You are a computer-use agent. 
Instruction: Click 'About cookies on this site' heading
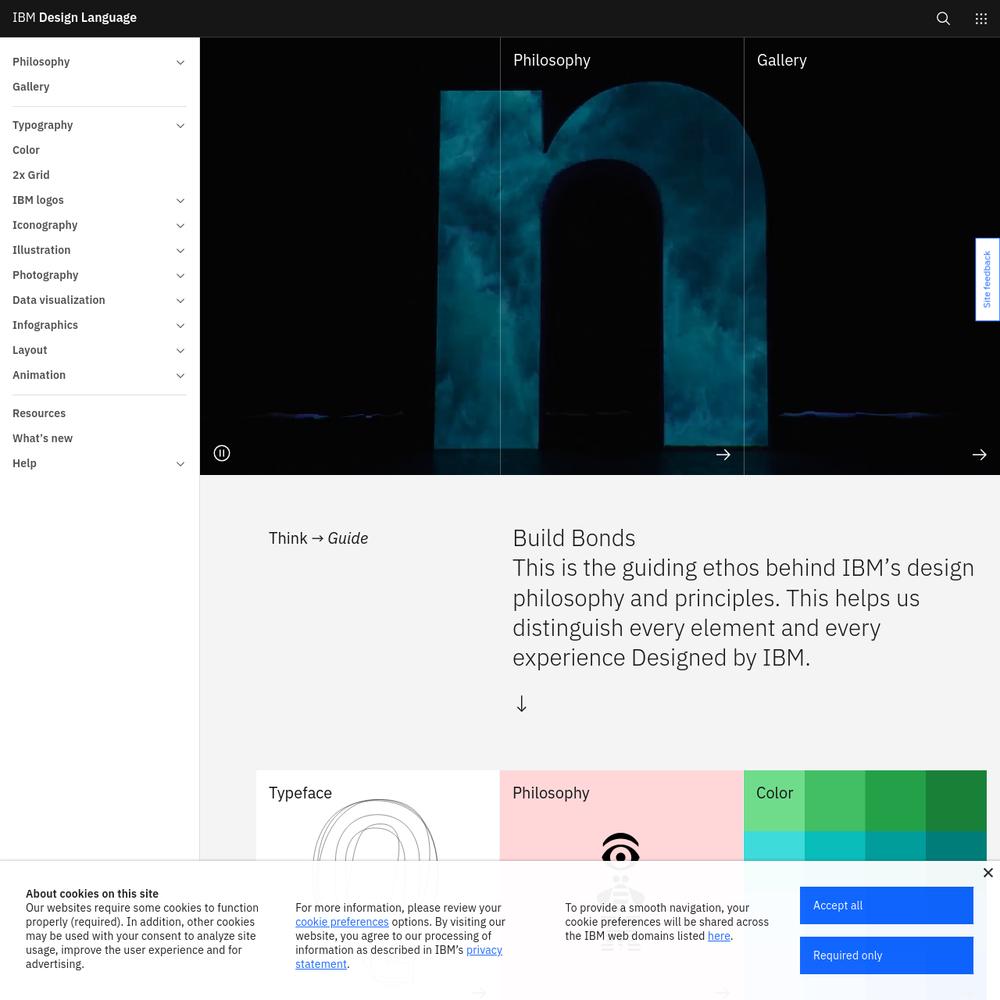pos(92,893)
